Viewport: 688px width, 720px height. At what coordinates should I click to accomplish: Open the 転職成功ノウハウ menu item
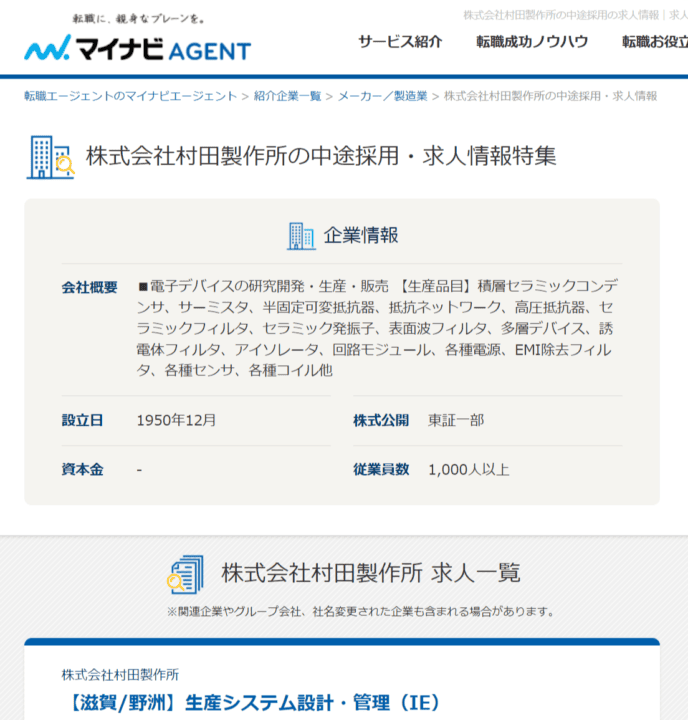(532, 42)
